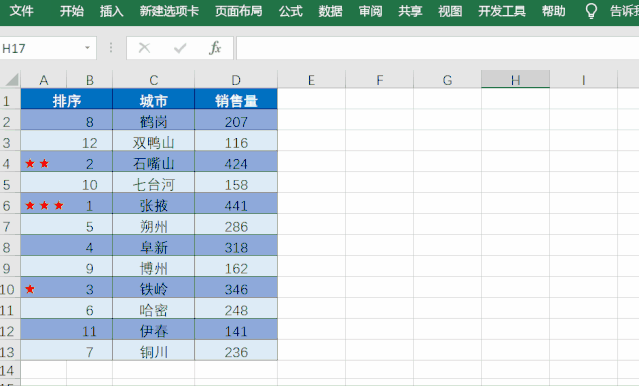The height and width of the screenshot is (386, 639).
Task: Select the sales cell with 207
Action: point(236,120)
